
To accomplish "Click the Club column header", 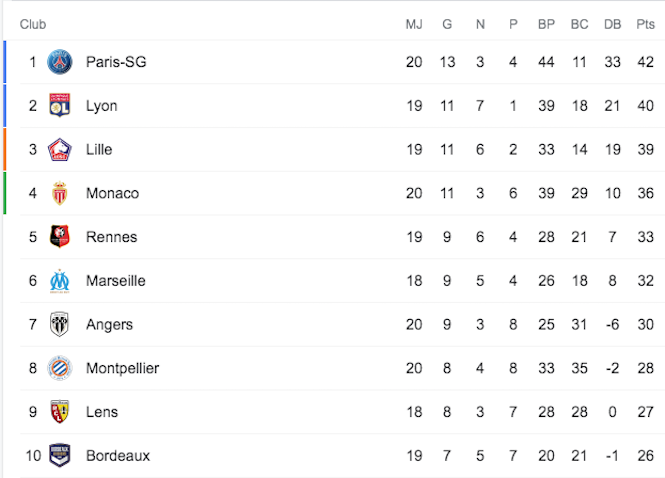I will click(x=33, y=24).
